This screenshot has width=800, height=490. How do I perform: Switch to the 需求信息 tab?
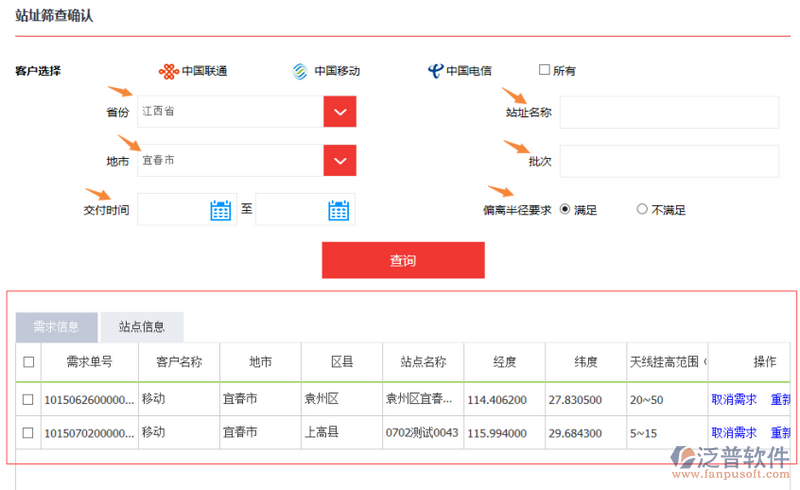tap(57, 327)
